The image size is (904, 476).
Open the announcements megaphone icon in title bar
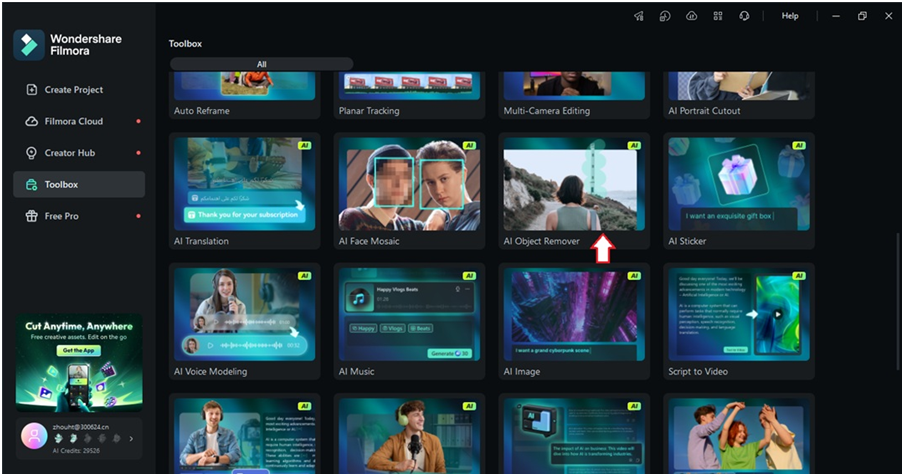tap(639, 16)
